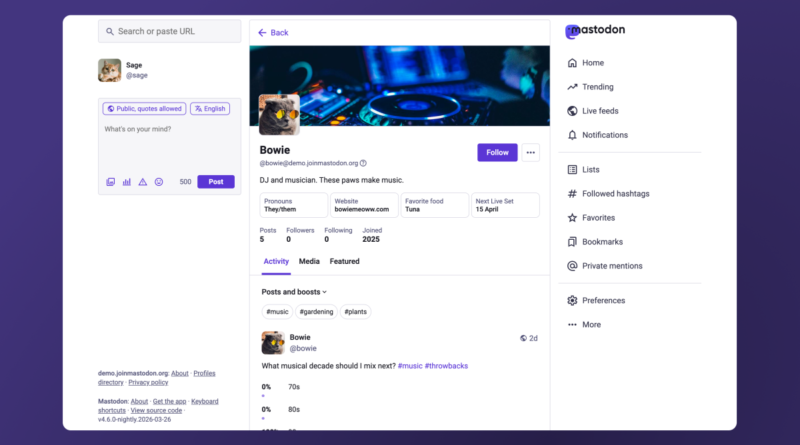The height and width of the screenshot is (445, 800).
Task: Filter by #plants hashtag chip
Action: (356, 312)
